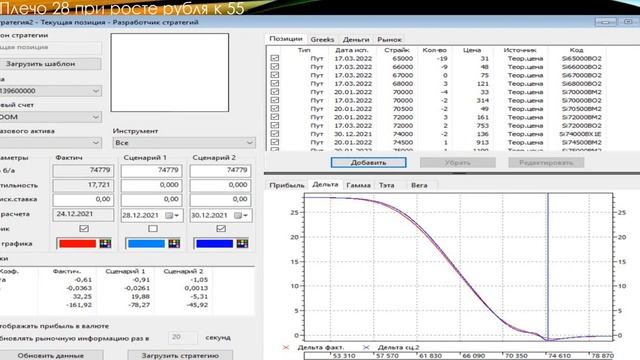Open calendar picker for 30.12.2021 date
The height and width of the screenshot is (360, 640).
click(x=241, y=216)
